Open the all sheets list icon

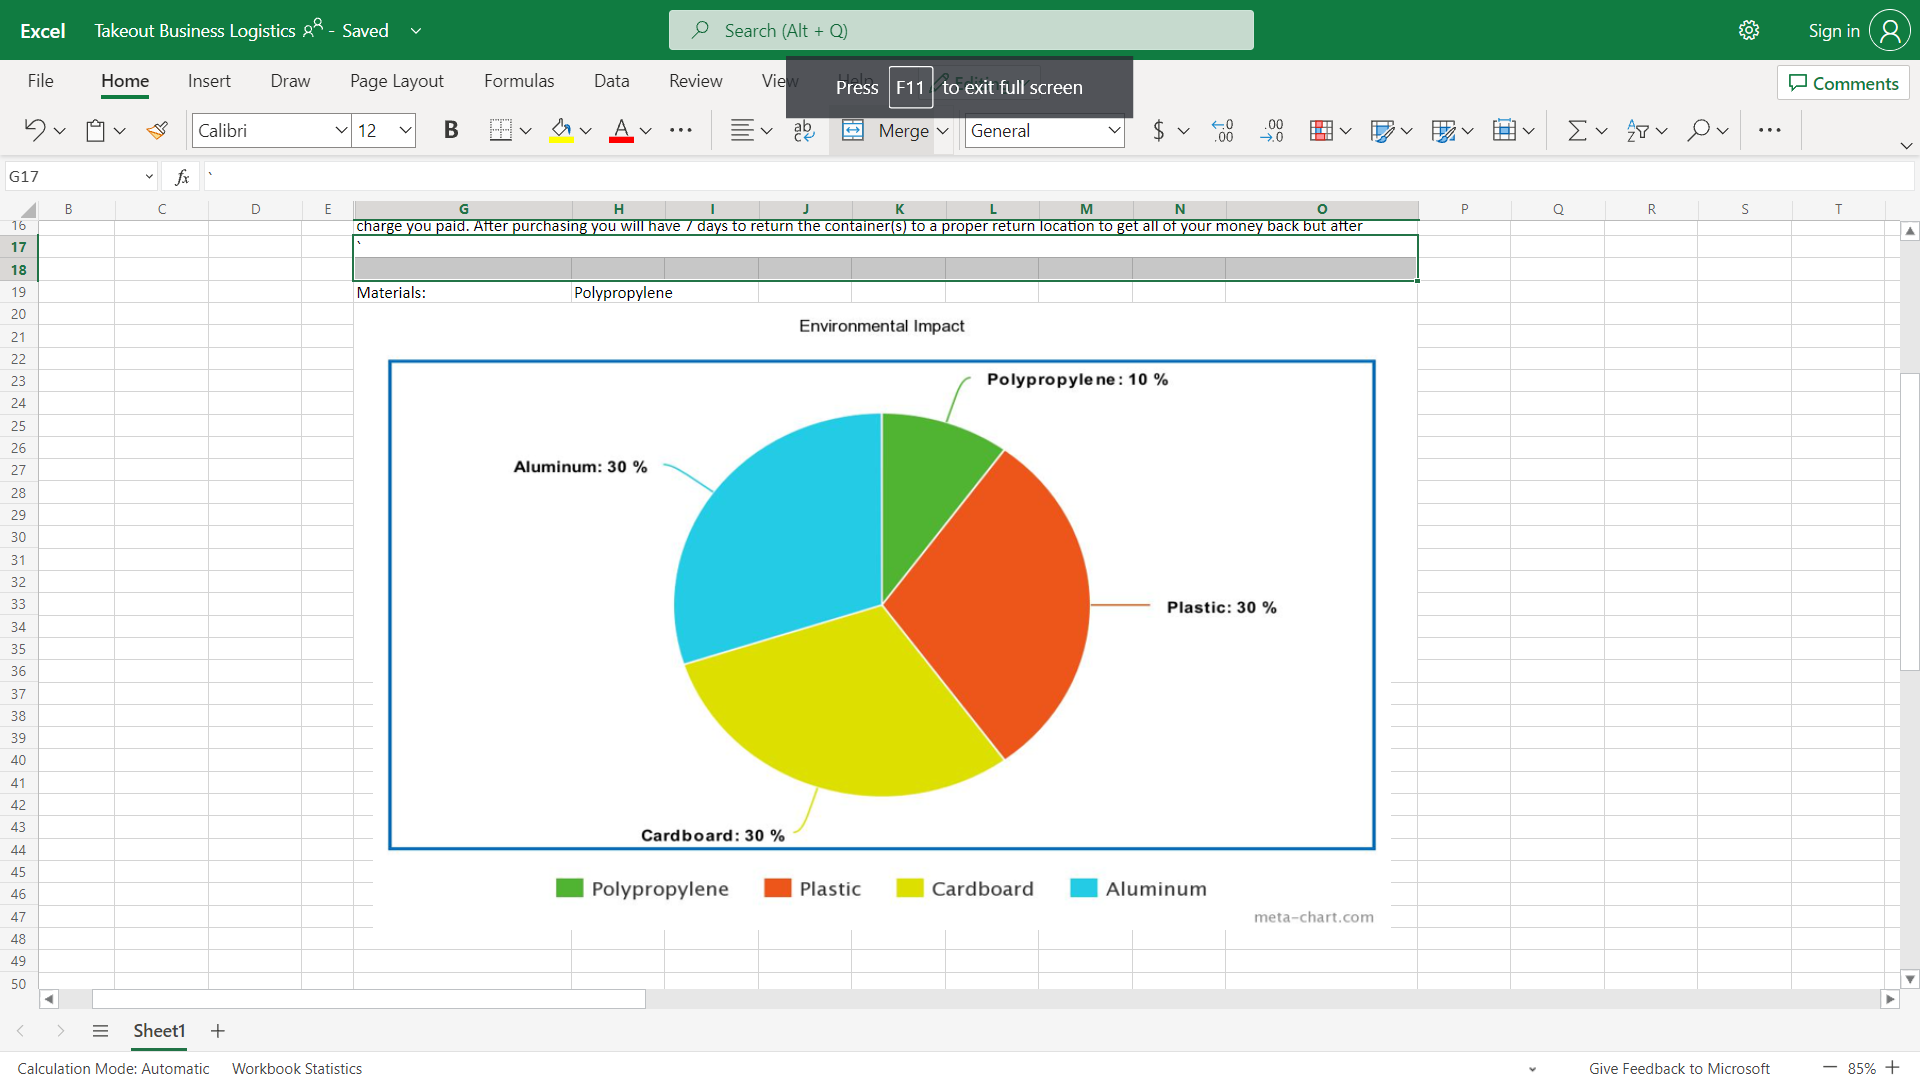(100, 1031)
